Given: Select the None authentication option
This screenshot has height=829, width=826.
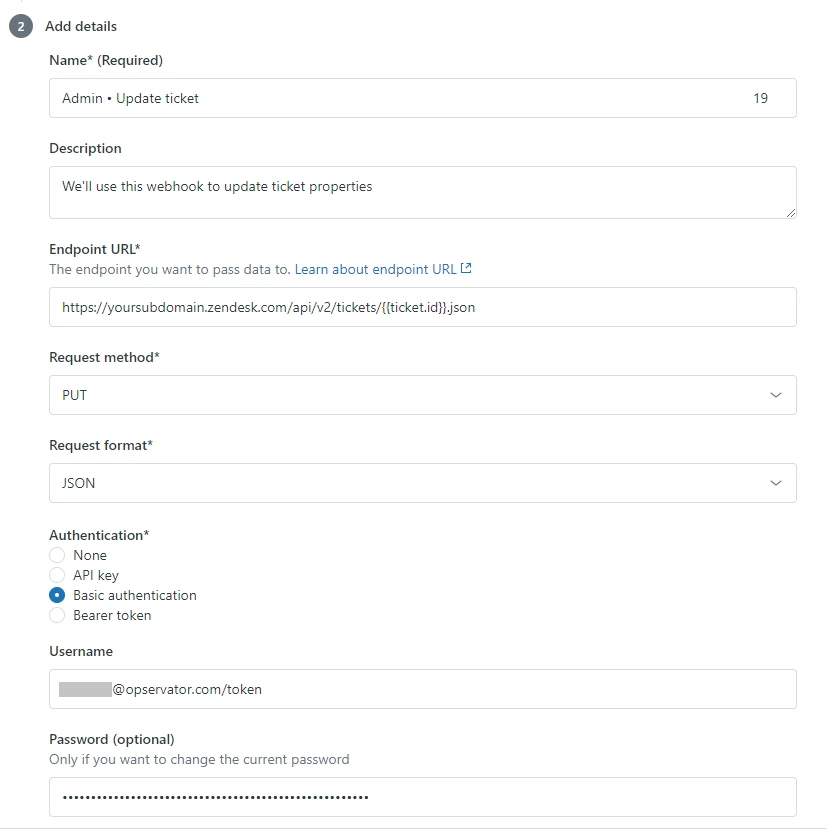Looking at the screenshot, I should [57, 555].
